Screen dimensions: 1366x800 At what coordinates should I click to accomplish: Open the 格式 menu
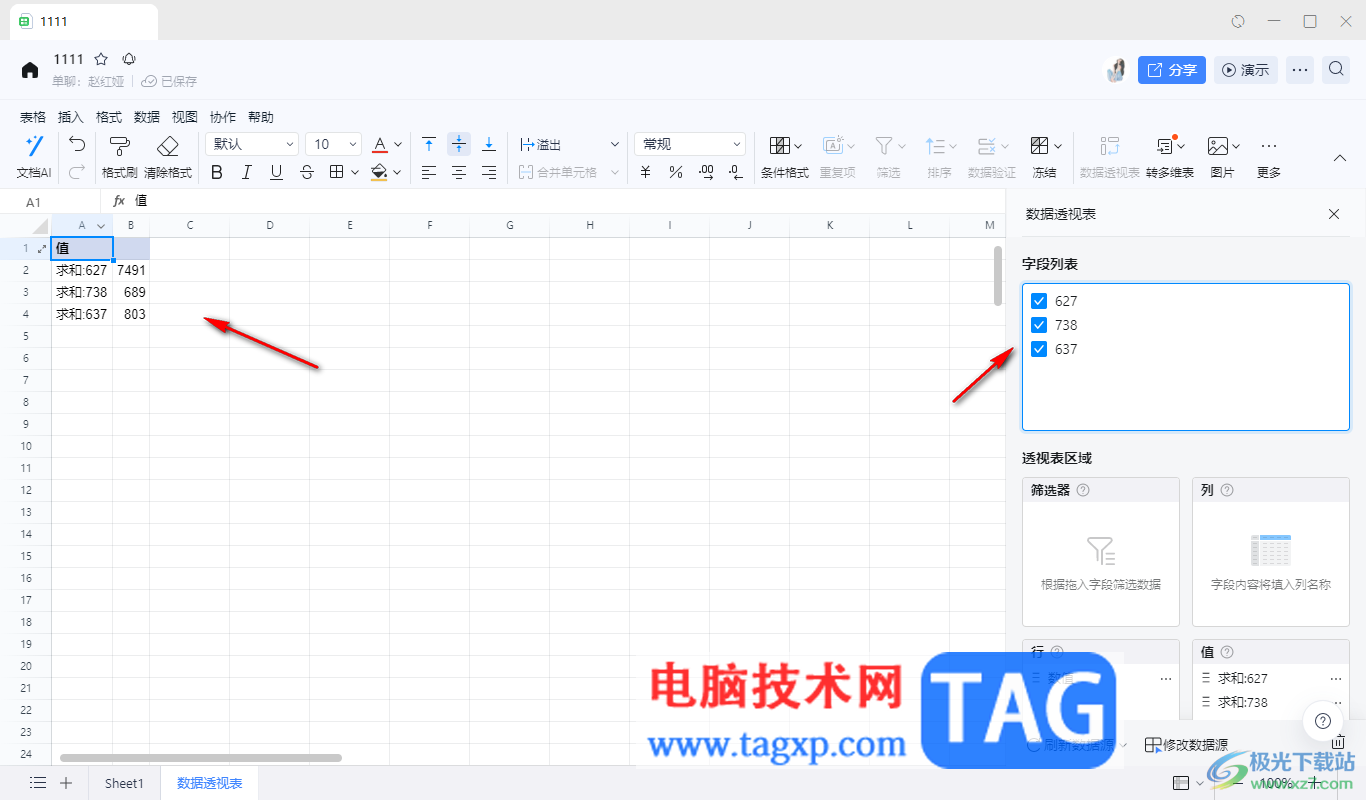click(x=109, y=117)
